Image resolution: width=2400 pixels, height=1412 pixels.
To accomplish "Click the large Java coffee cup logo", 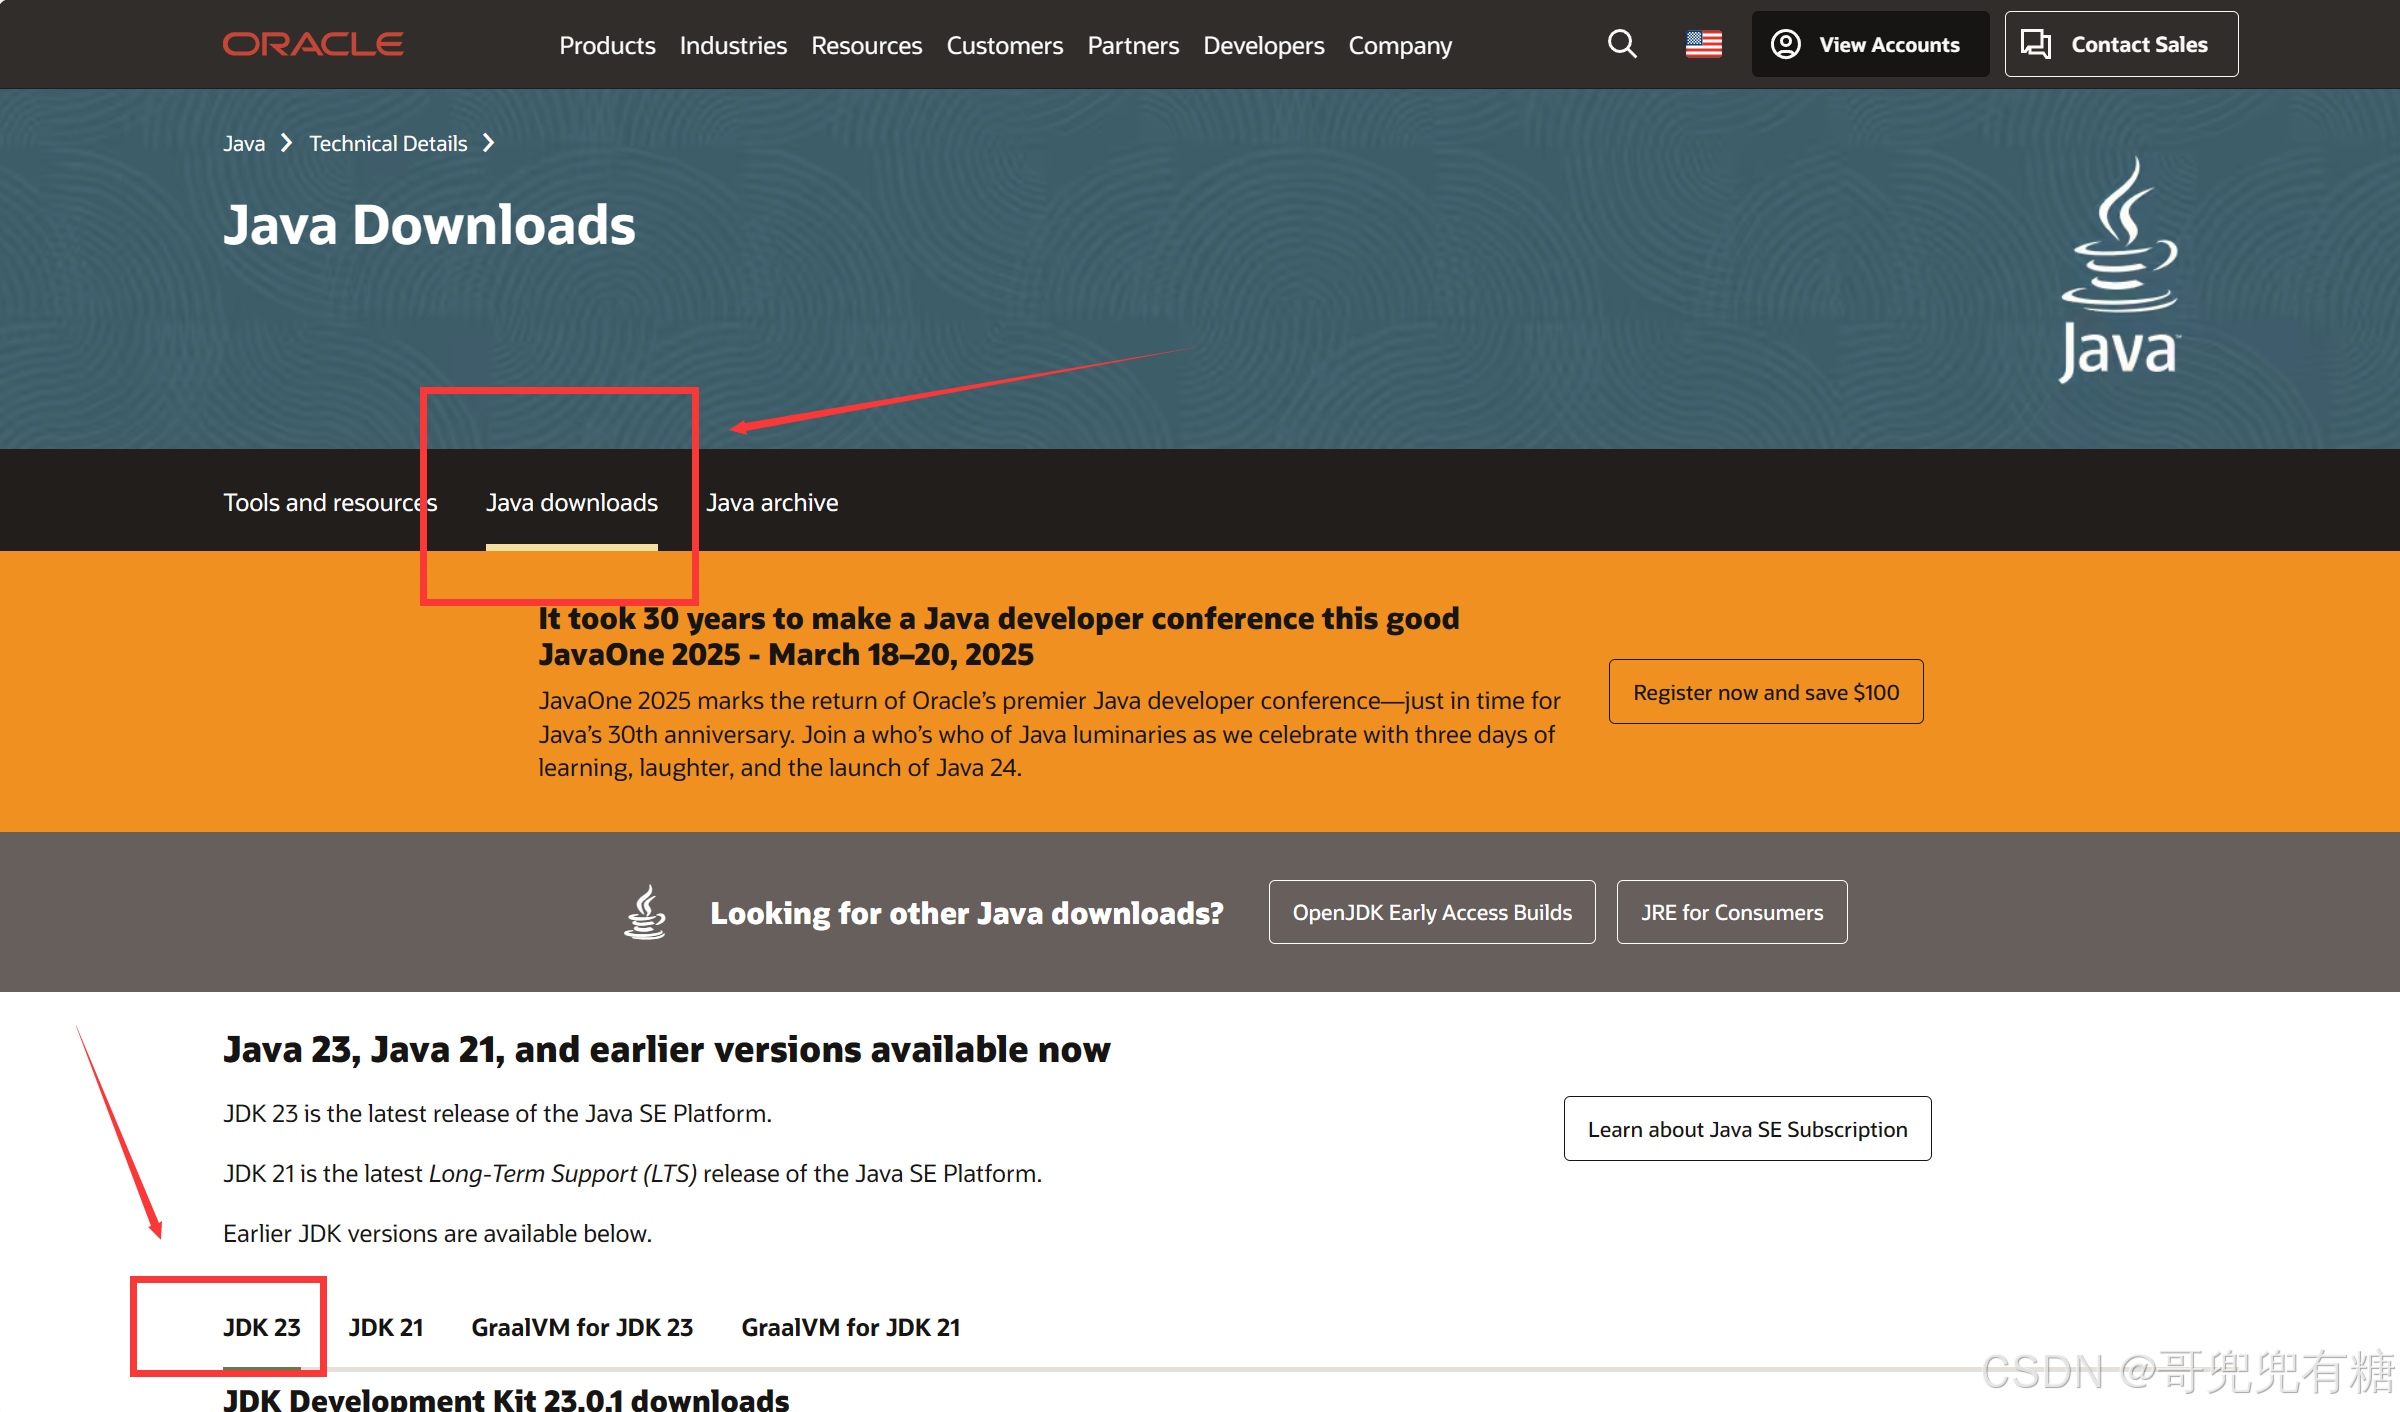I will click(2119, 270).
